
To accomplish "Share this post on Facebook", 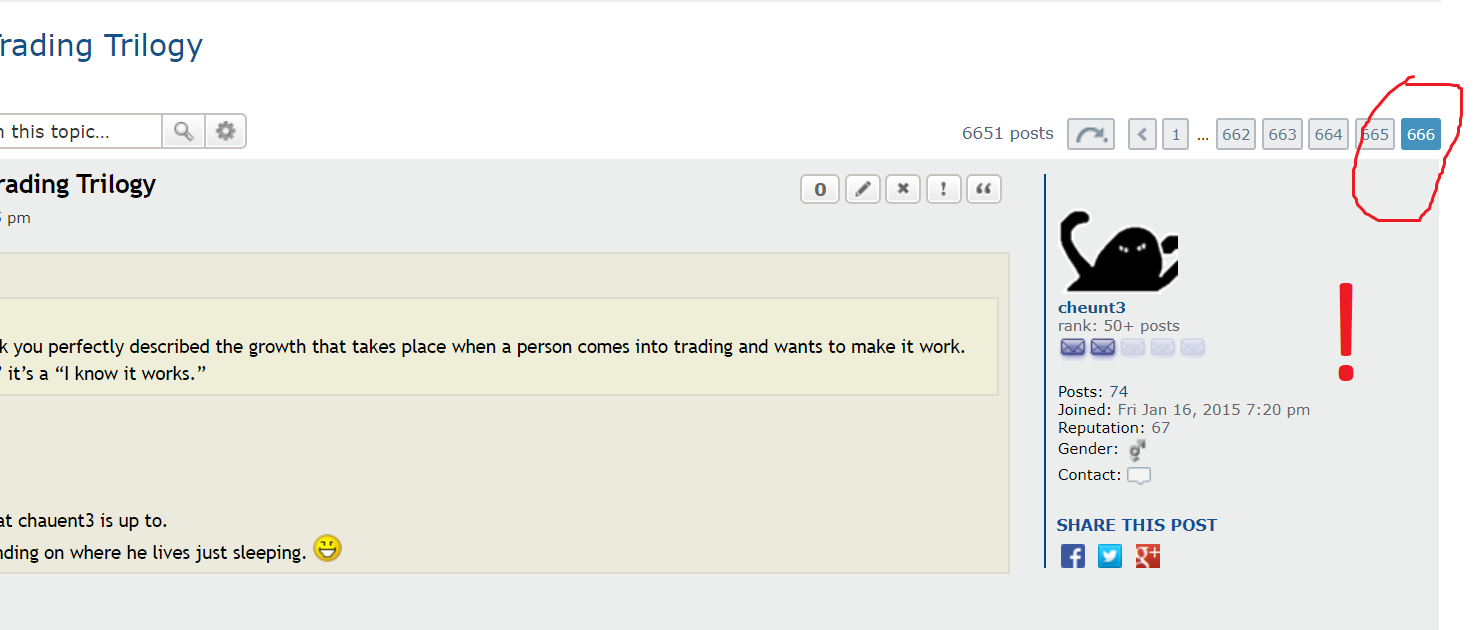I will coord(1072,556).
